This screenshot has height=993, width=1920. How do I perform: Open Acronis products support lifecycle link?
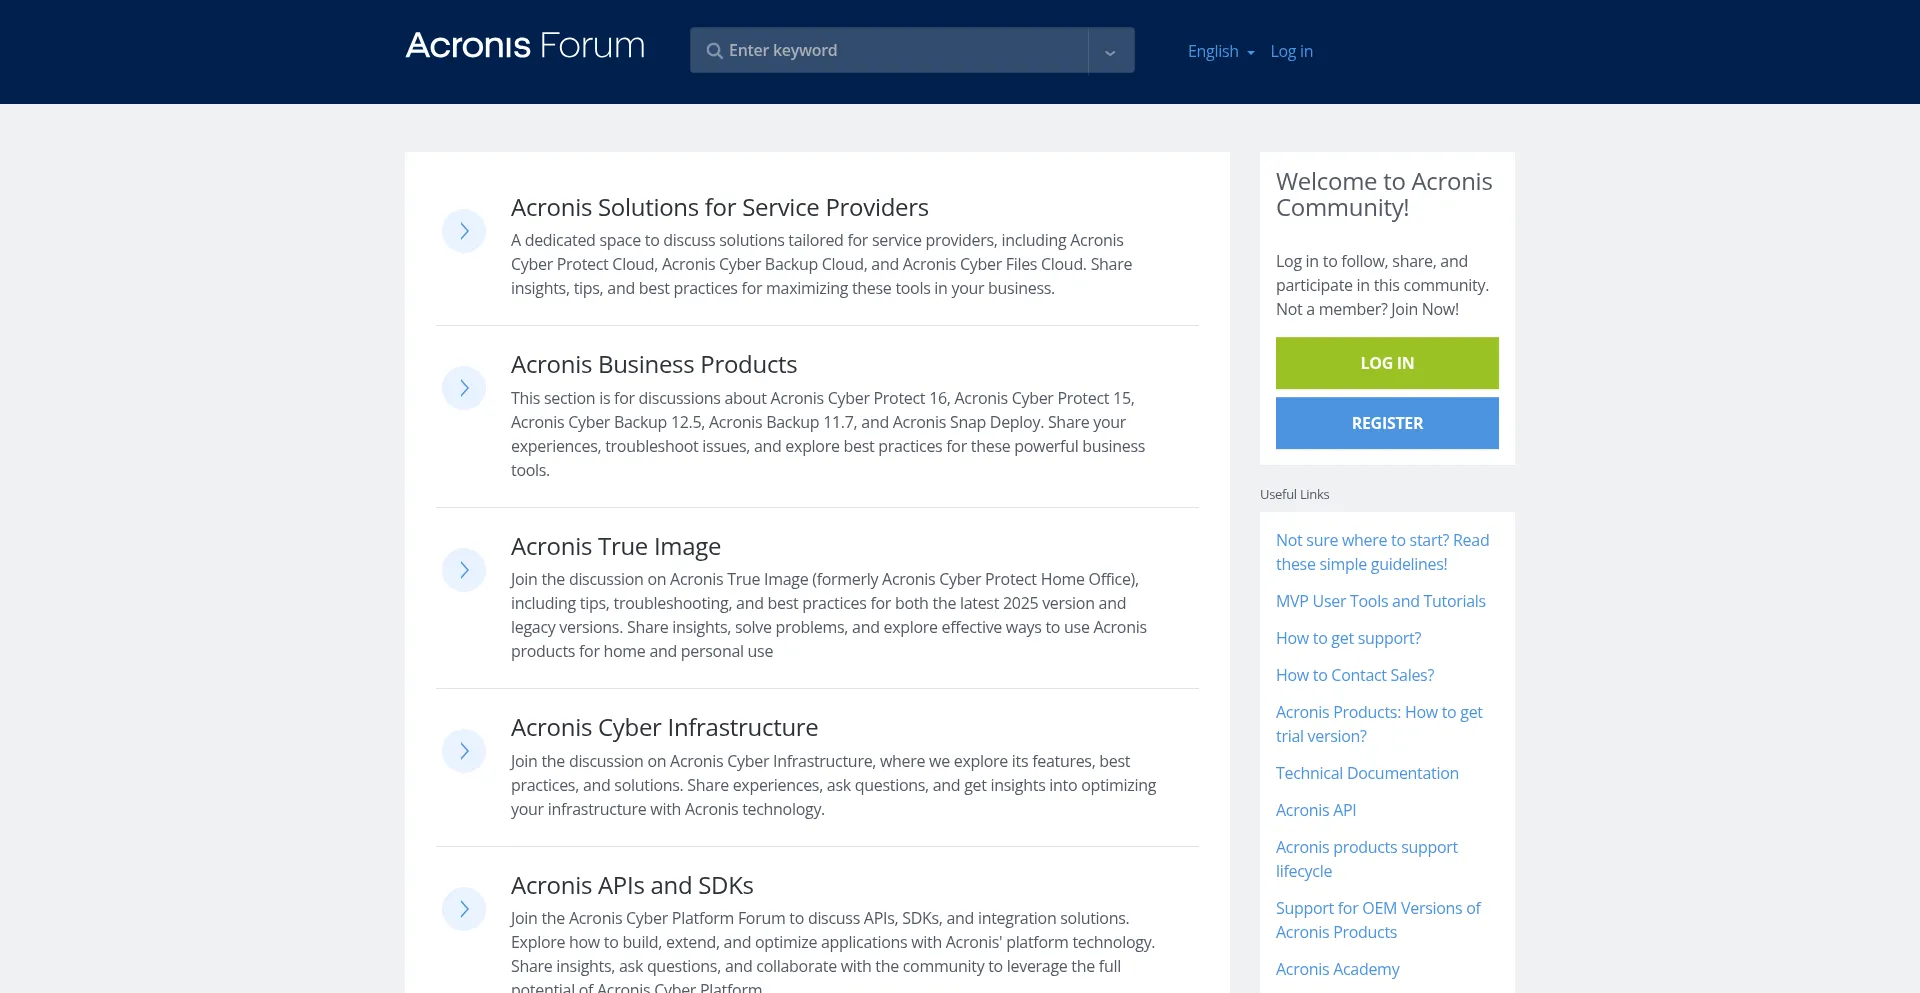point(1367,859)
